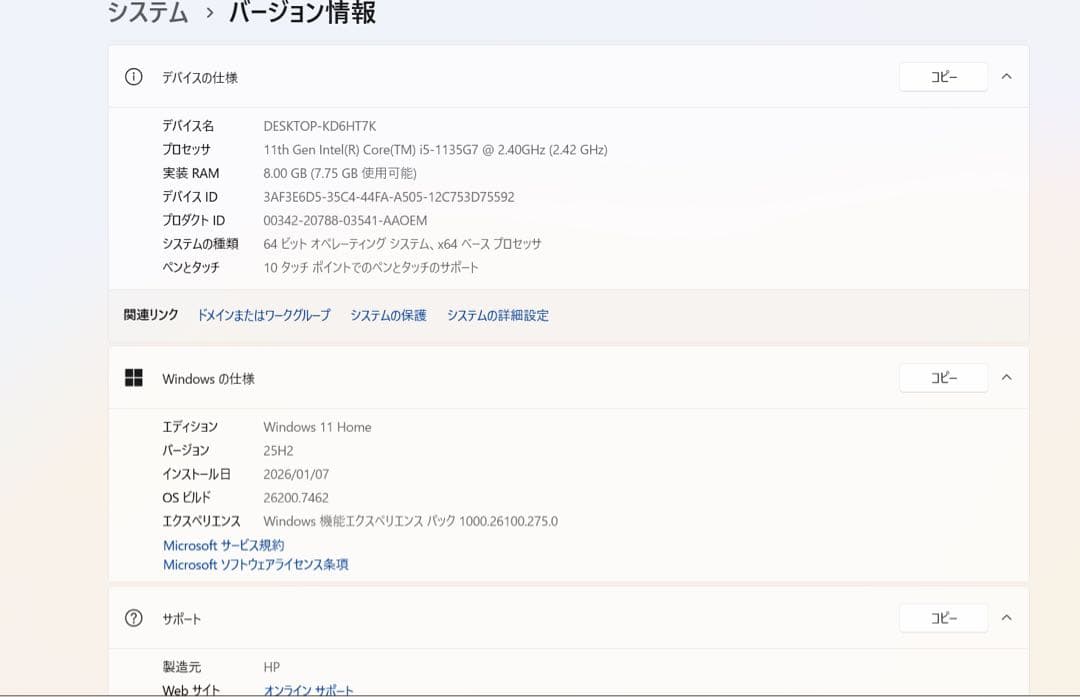
Task: Select device ID 3AF3E6D5-35C4-44FA-A505-12C753D75592
Action: click(x=388, y=197)
